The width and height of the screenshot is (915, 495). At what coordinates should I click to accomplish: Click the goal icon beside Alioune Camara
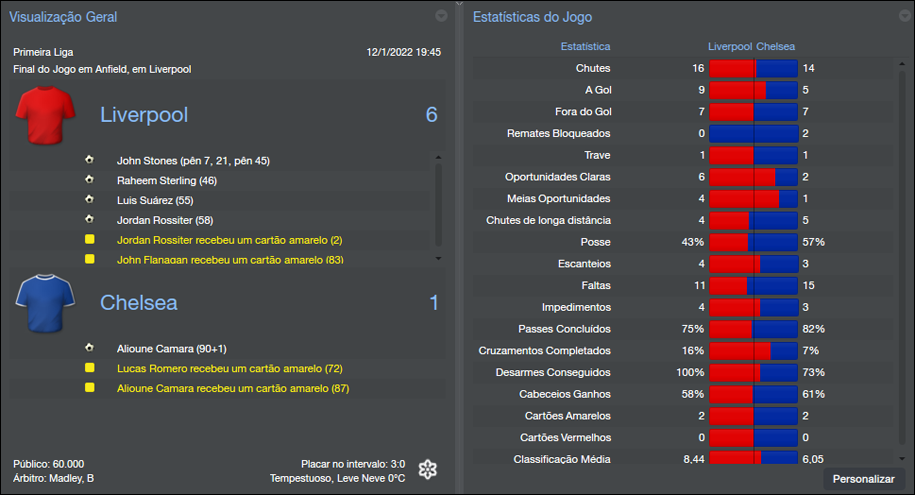[x=90, y=348]
